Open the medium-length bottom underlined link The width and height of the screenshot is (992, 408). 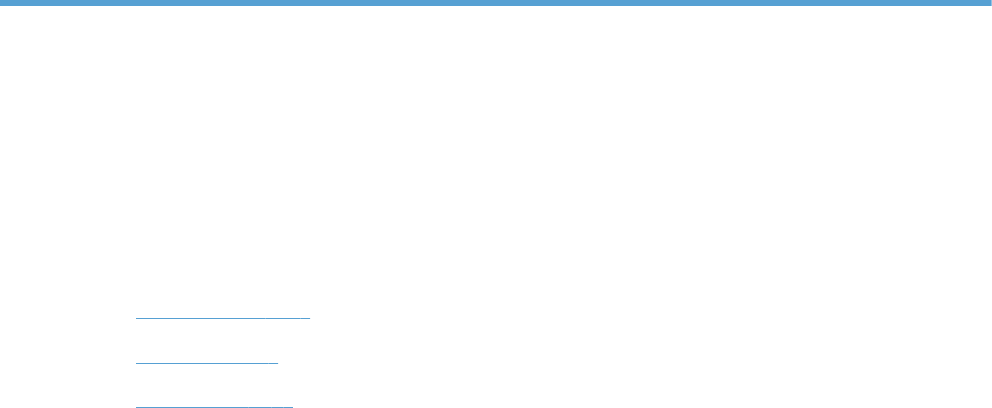coord(214,406)
